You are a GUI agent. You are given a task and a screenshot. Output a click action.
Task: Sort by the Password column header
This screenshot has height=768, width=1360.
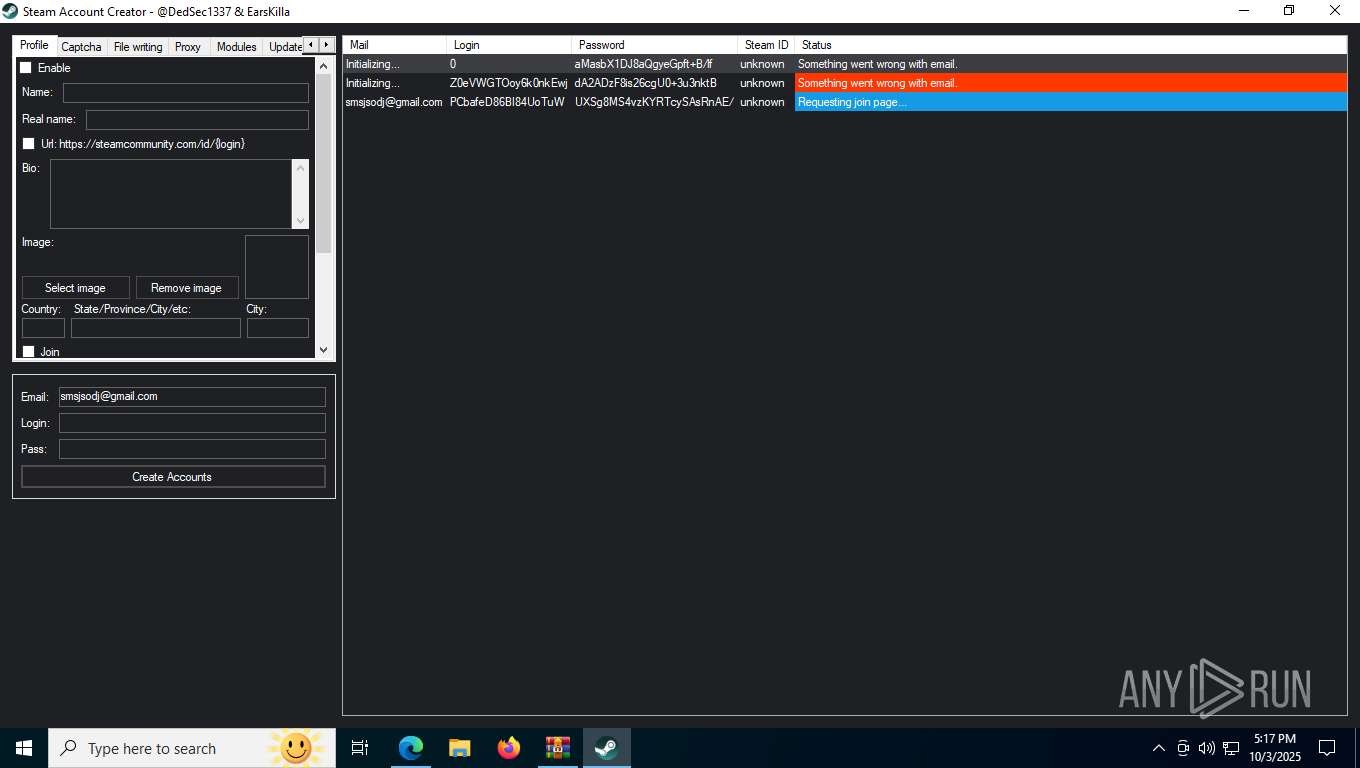(655, 45)
